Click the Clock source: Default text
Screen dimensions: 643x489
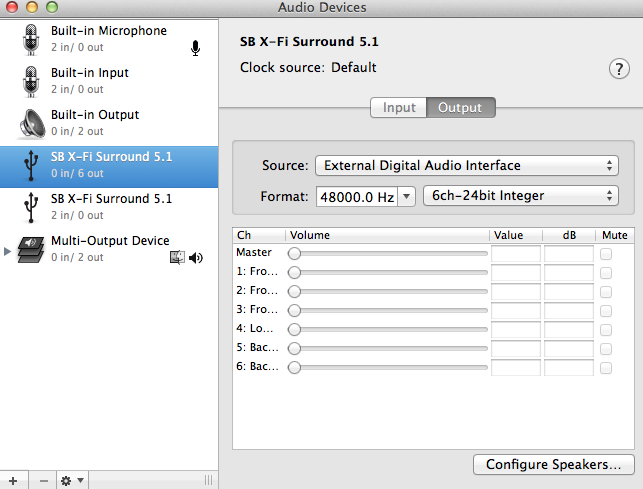(308, 67)
